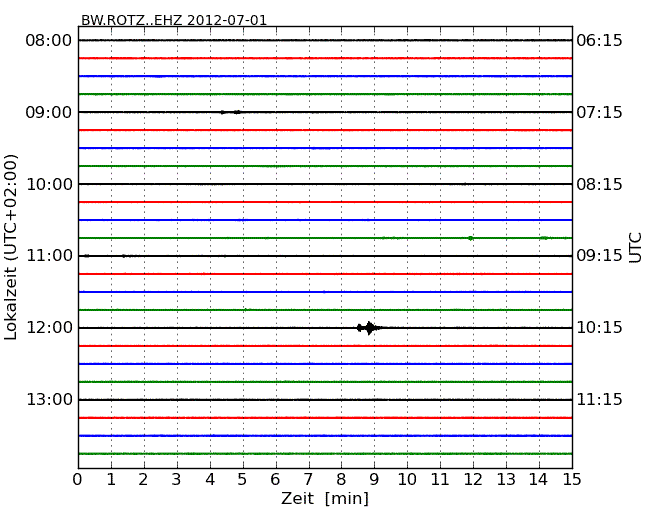The image size is (650, 520).
Task: Click the 11:00 local time label
Action: pos(49,256)
